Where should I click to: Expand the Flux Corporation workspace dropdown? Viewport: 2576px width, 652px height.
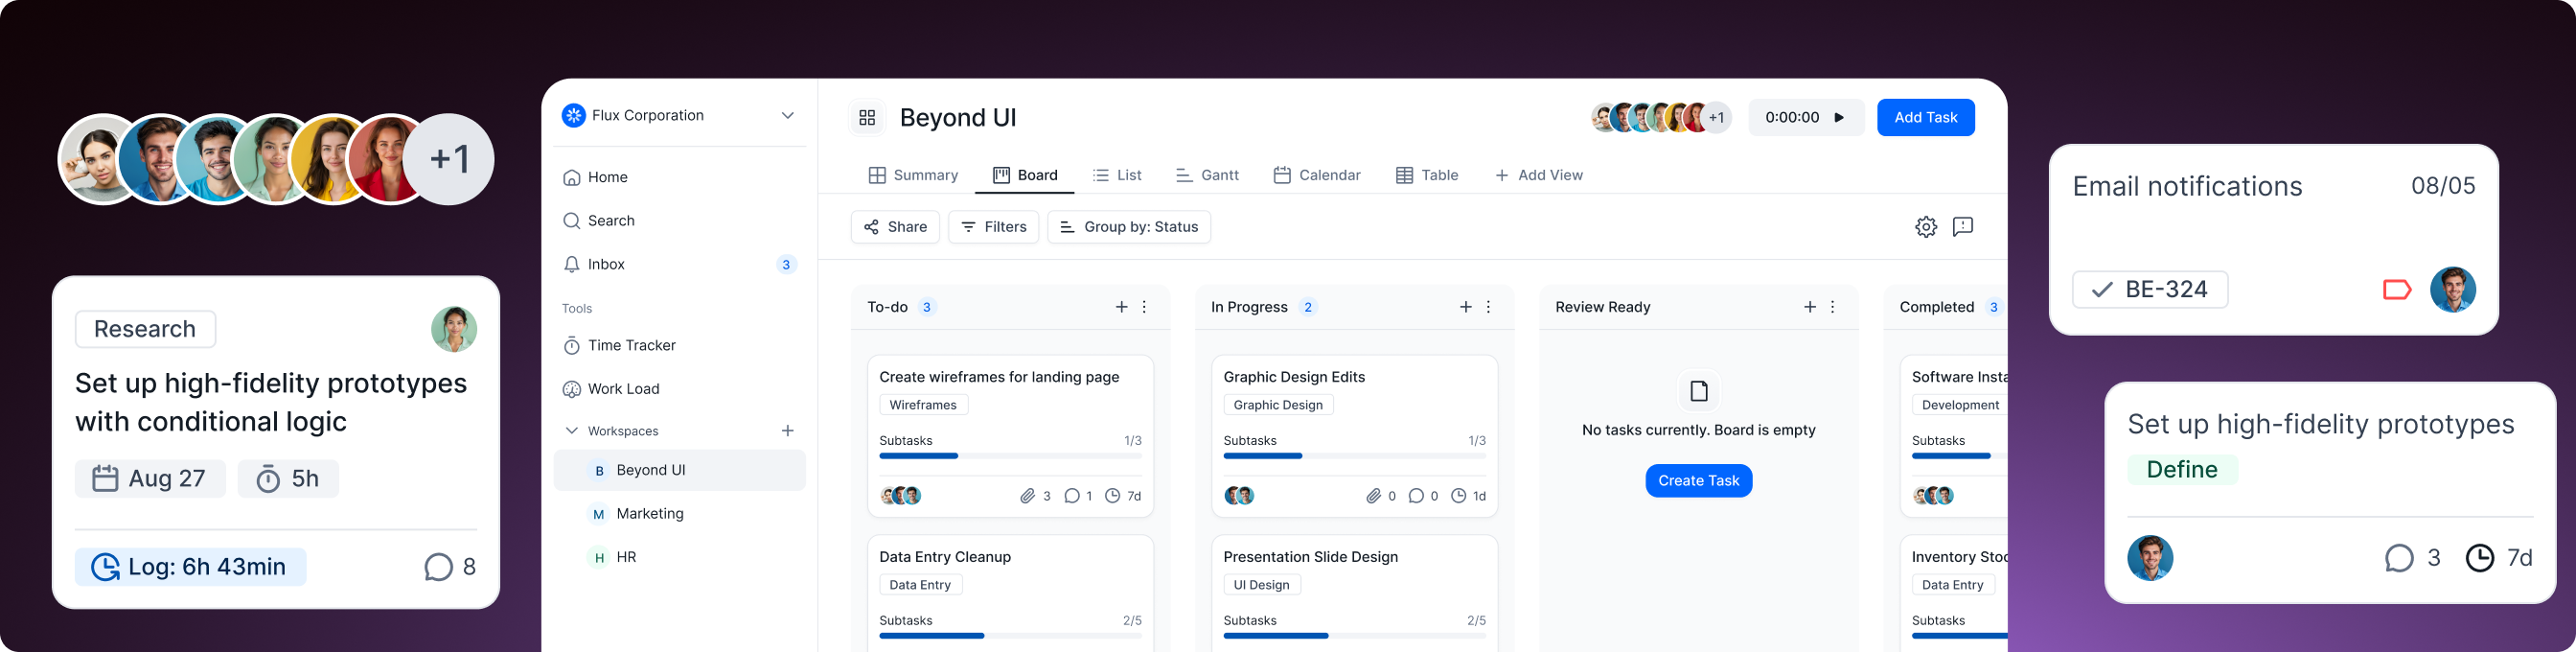787,116
